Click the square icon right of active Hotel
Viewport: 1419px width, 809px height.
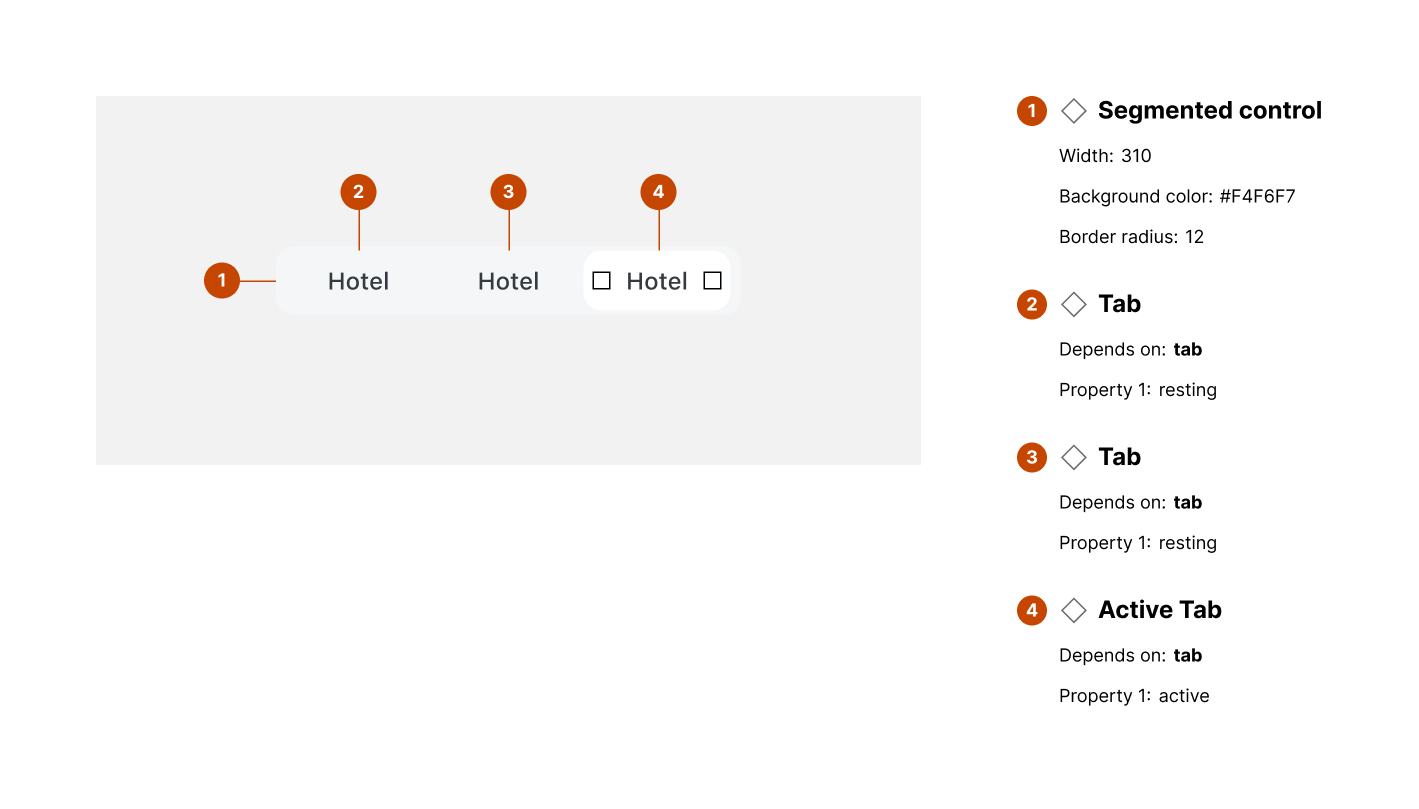712,281
